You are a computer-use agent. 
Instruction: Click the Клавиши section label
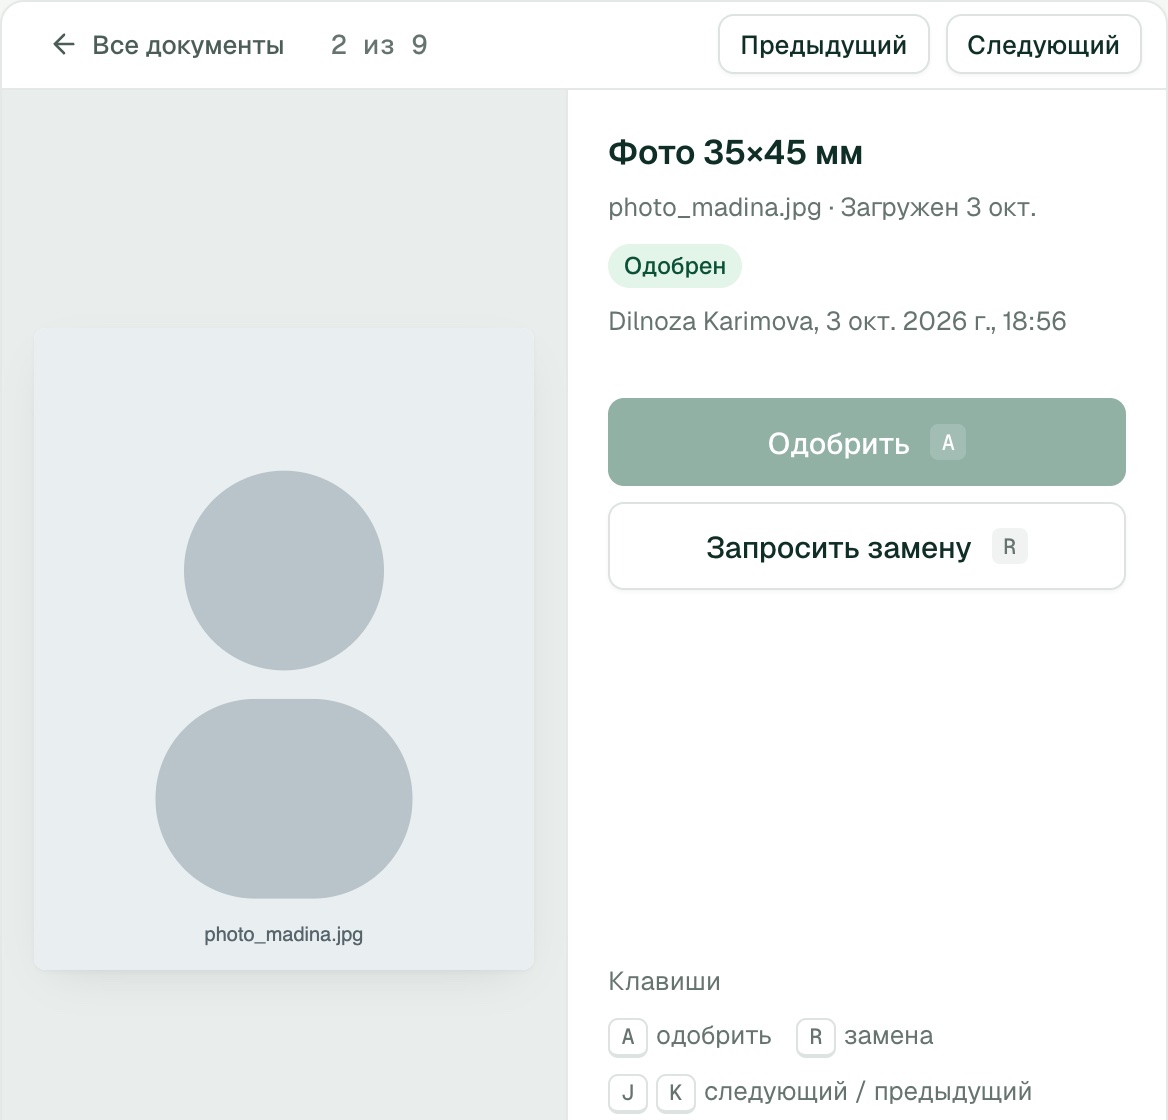[664, 981]
